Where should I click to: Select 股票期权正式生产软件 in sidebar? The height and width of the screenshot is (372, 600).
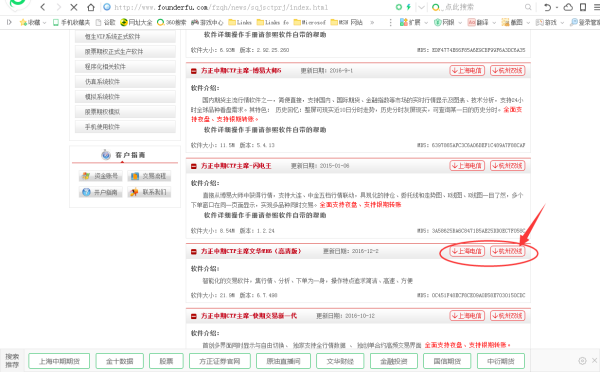125,51
